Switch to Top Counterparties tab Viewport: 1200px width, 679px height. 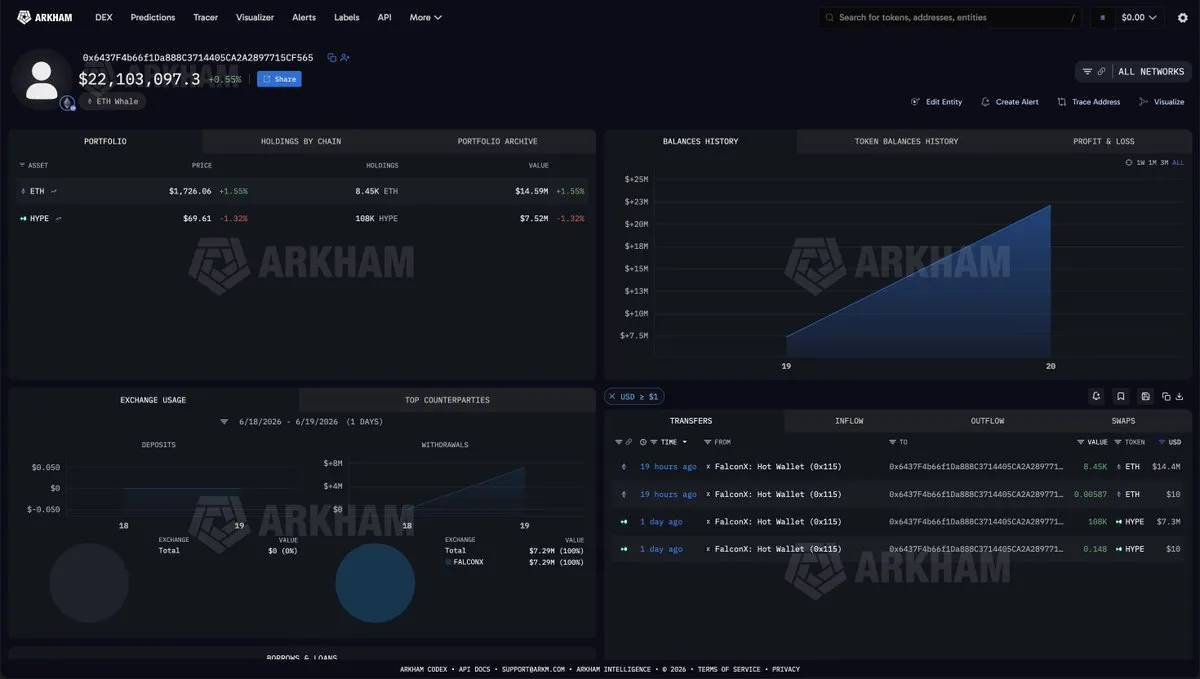(447, 400)
